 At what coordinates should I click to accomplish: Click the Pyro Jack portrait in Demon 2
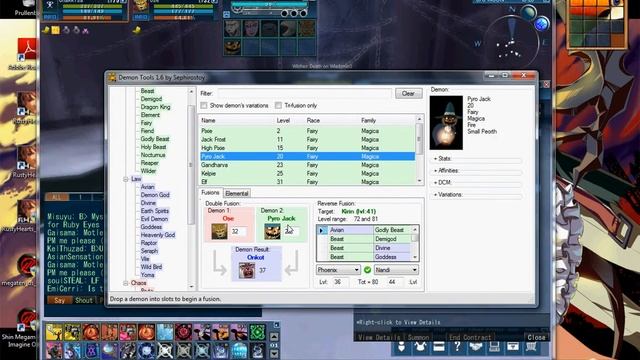pos(272,231)
